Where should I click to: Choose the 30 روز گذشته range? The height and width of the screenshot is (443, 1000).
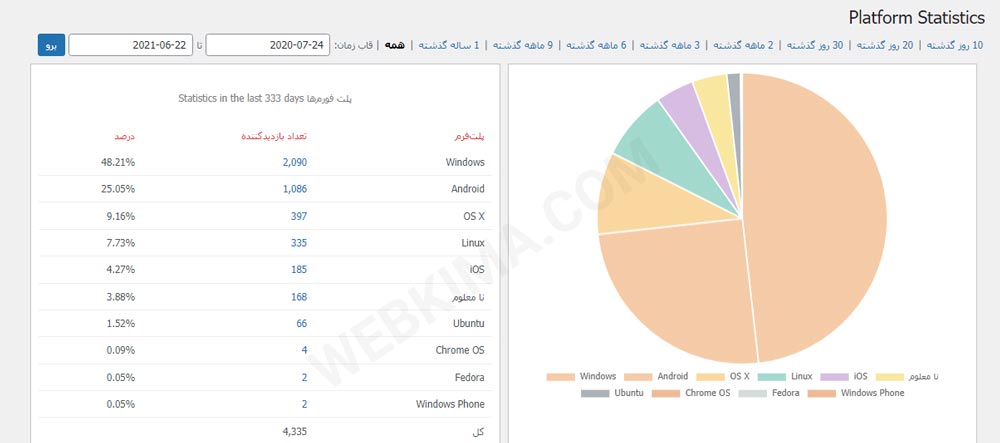[815, 45]
